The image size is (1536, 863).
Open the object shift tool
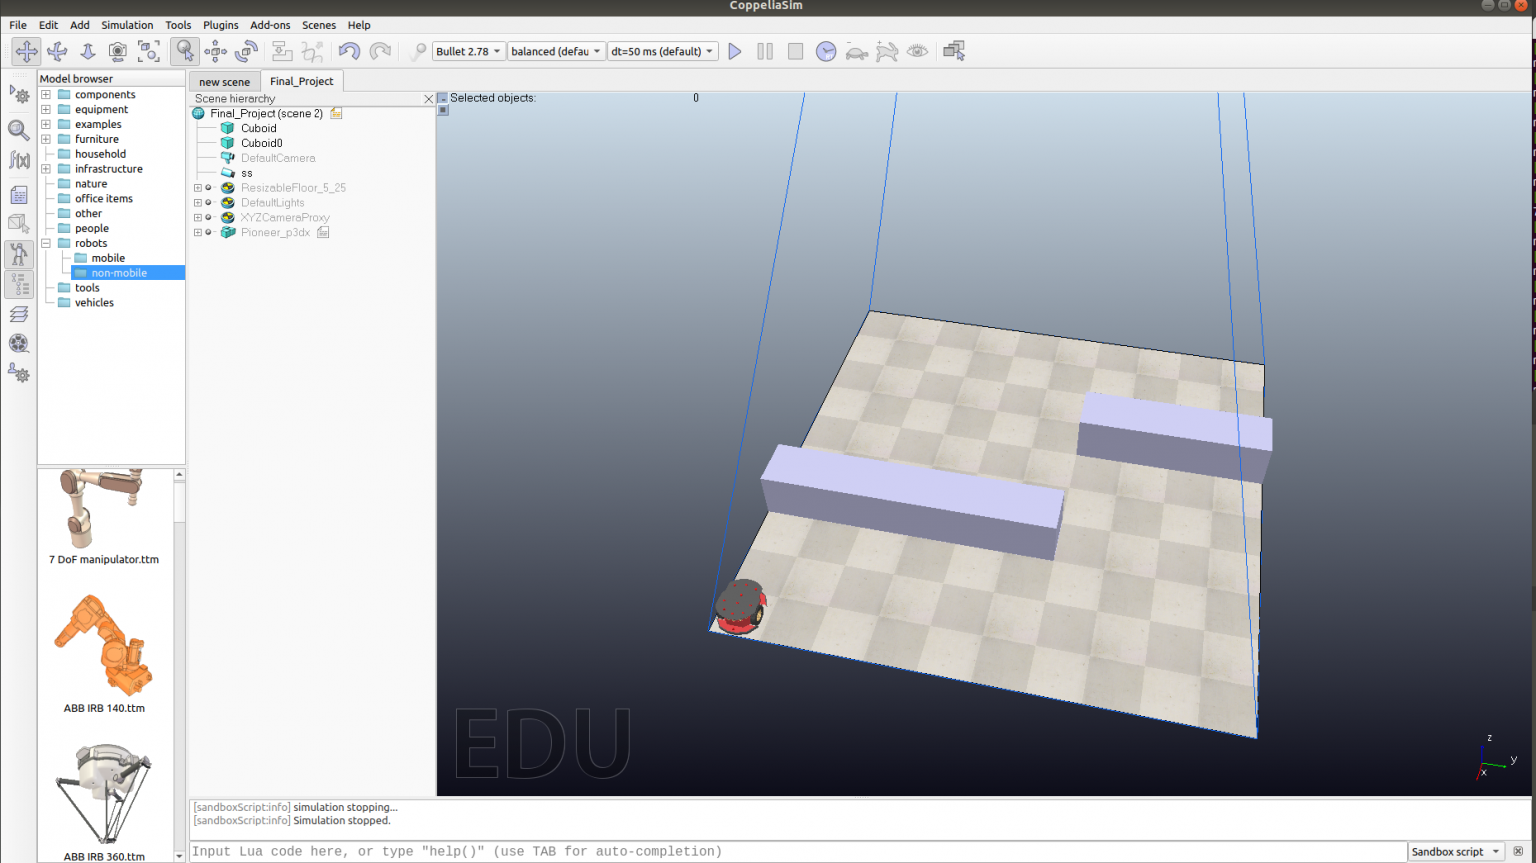coord(215,51)
